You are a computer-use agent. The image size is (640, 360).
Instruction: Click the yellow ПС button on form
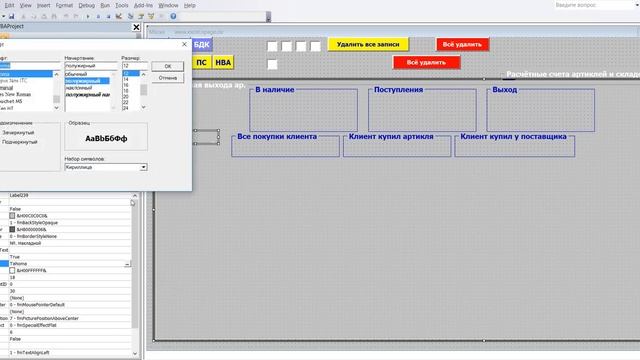click(x=202, y=62)
